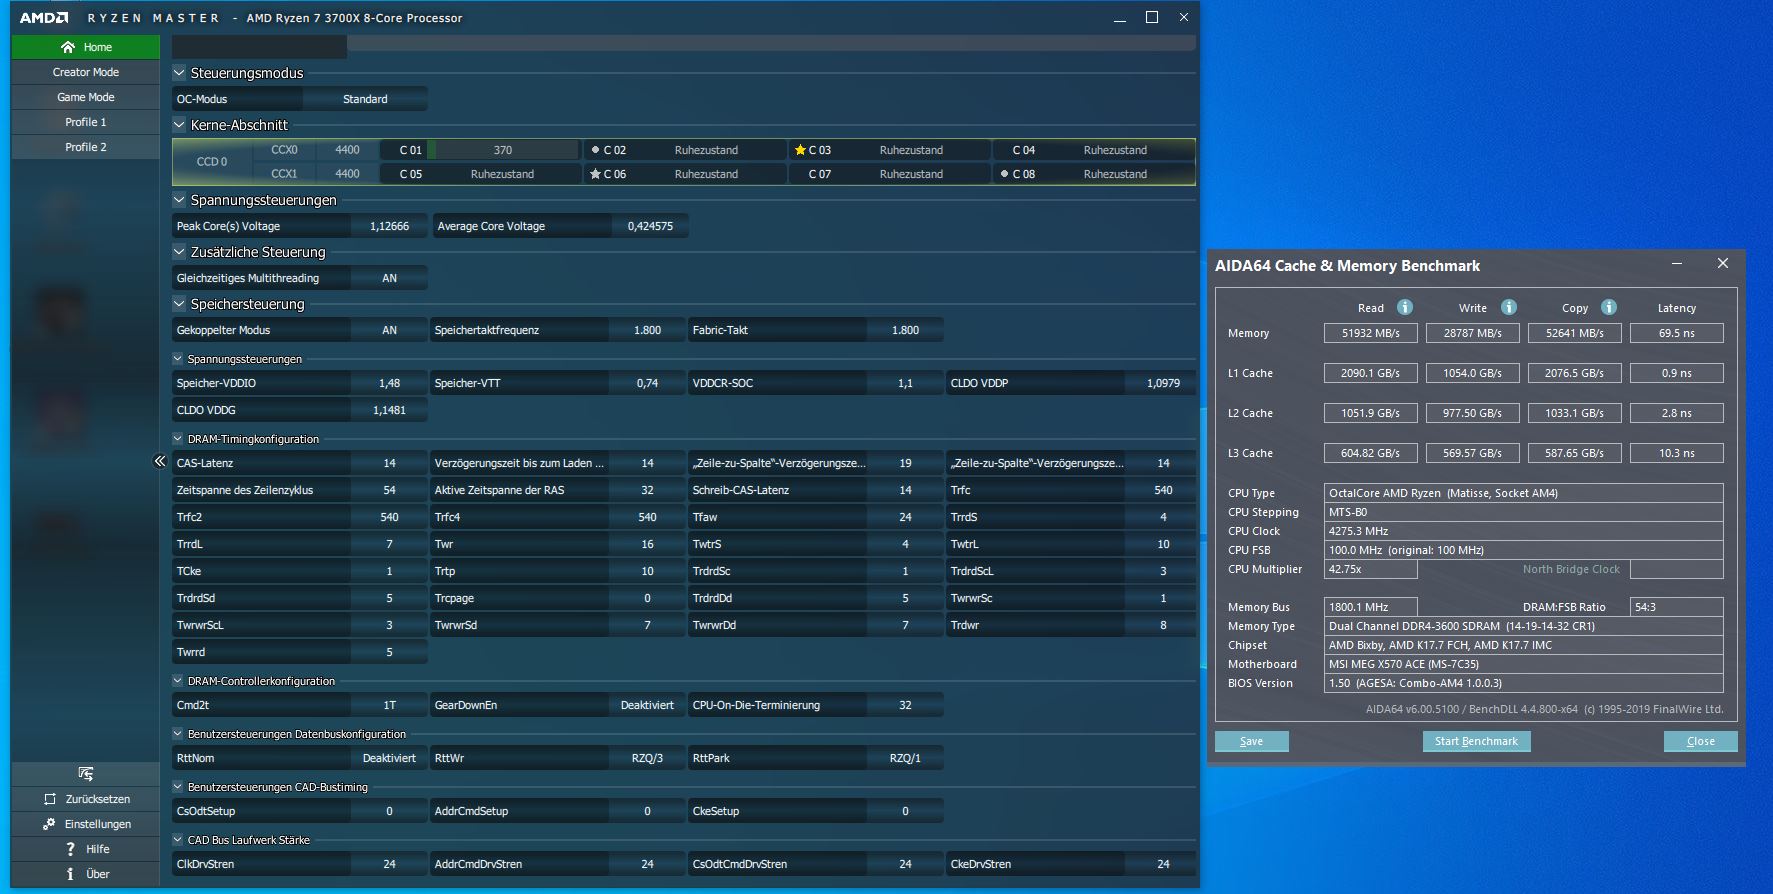Click Close button in AIDA64 window
This screenshot has width=1773, height=894.
point(1700,741)
